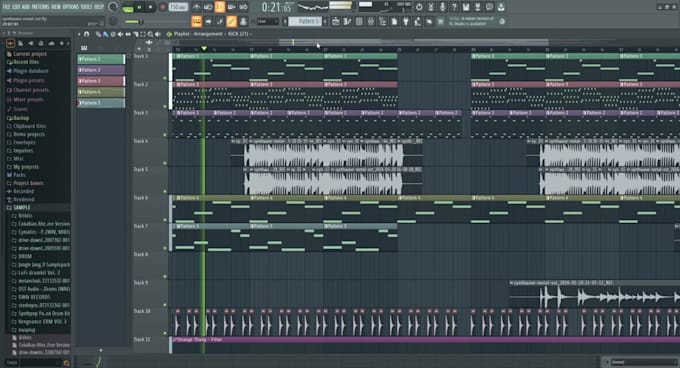This screenshot has width=680, height=368.
Task: Expand Mixer presets folder
Action: pos(28,99)
